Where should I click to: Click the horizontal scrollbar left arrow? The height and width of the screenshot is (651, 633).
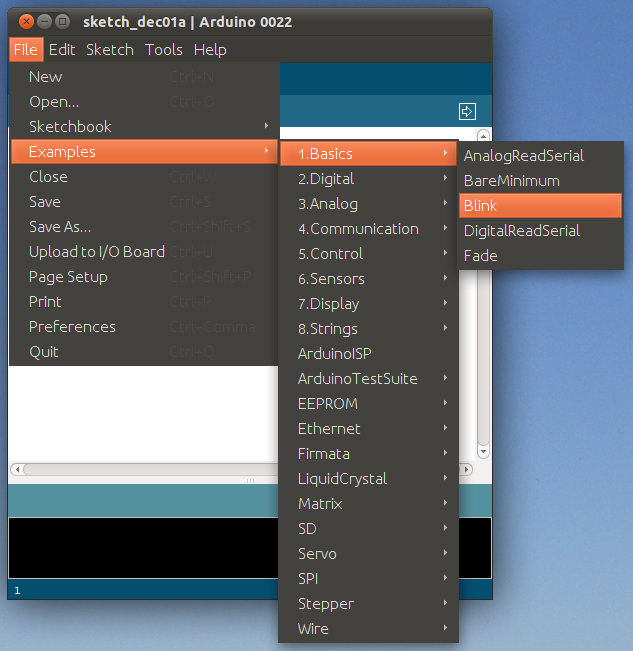click(16, 468)
